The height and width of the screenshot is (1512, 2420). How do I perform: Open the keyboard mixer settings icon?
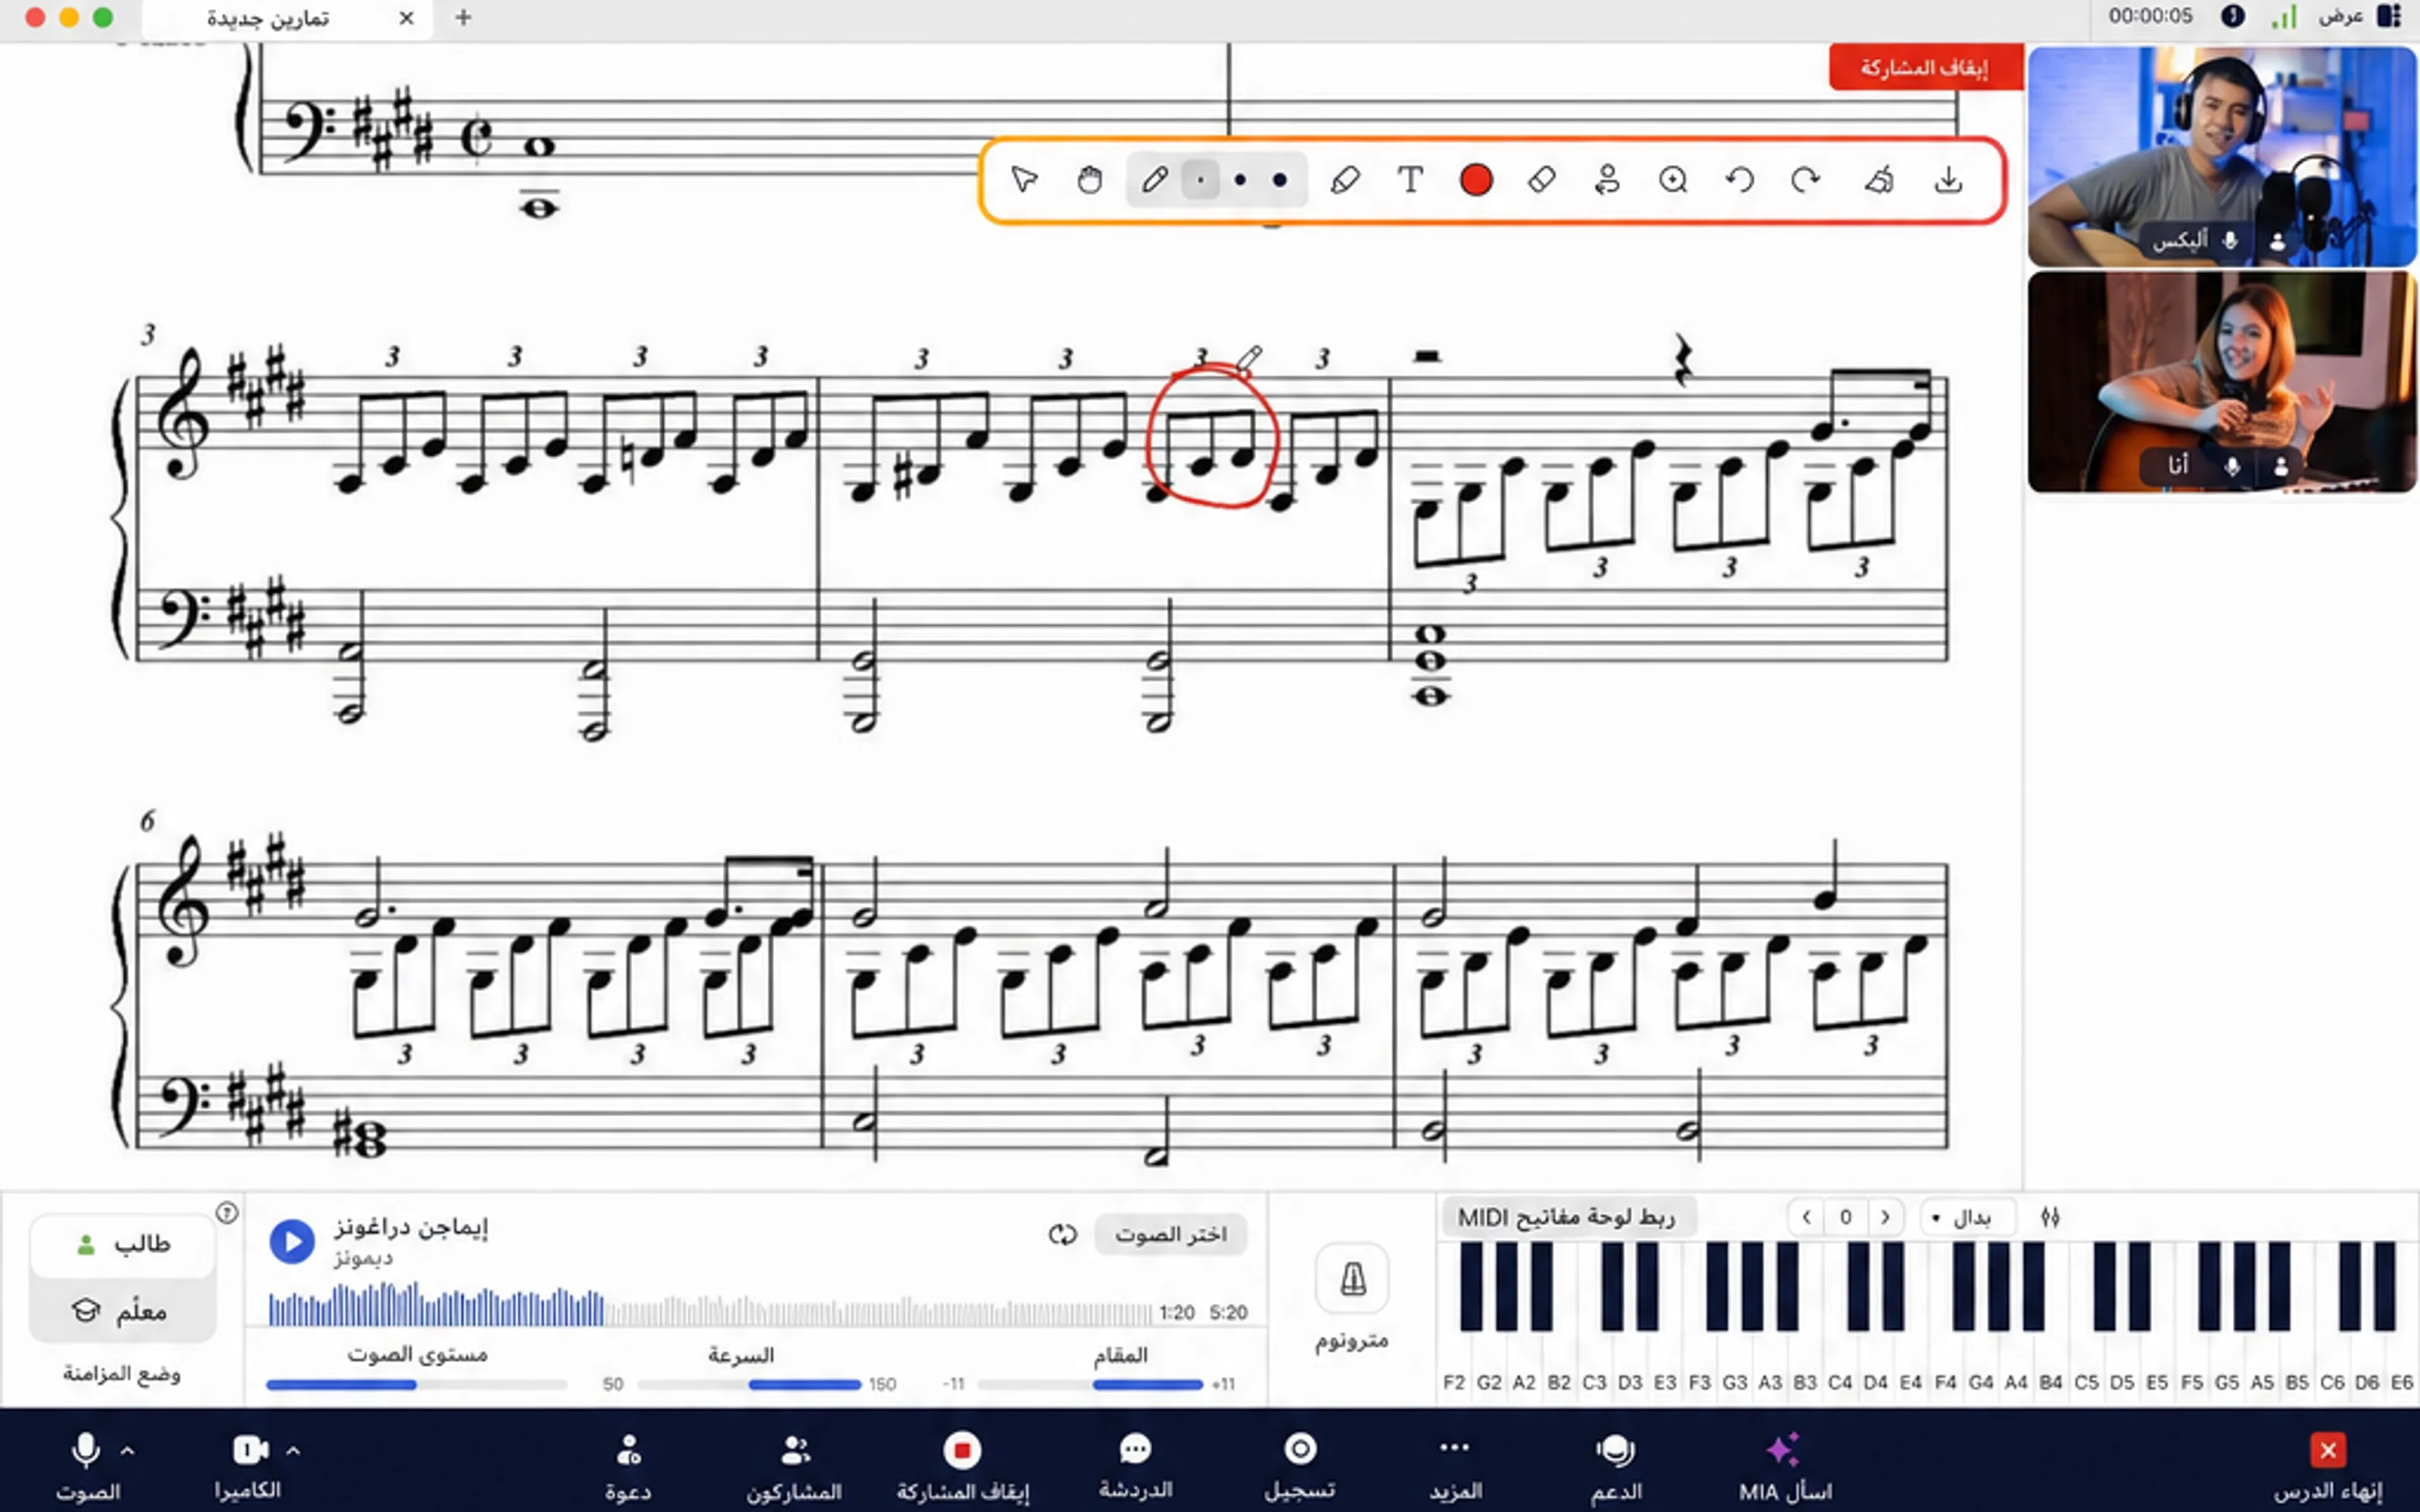click(2050, 1217)
